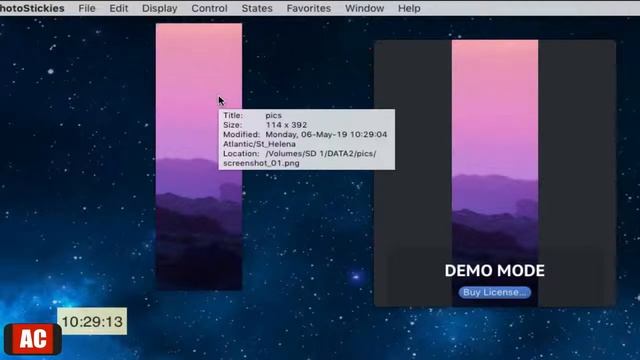Click the Buy License button

pos(495,292)
